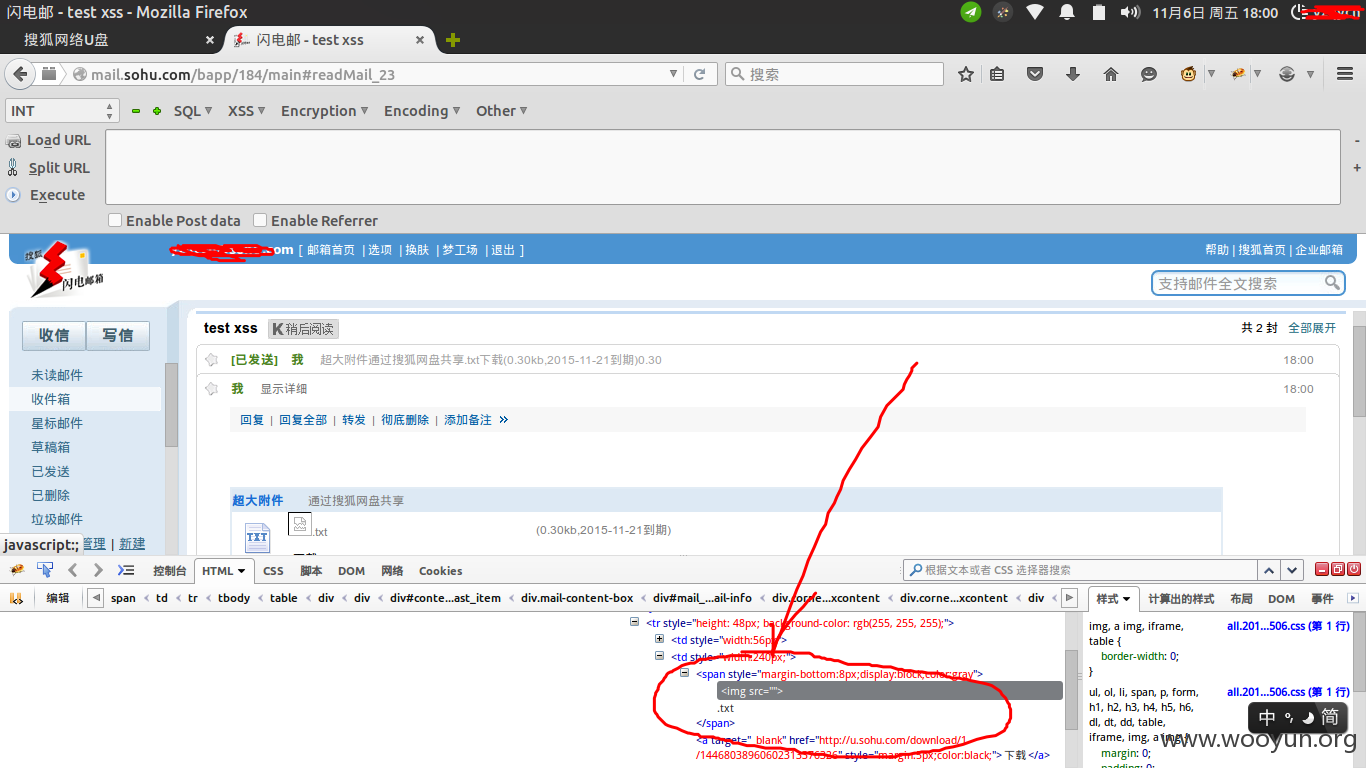1366x768 pixels.
Task: Switch to the Firebug Cookies tab
Action: (x=440, y=571)
